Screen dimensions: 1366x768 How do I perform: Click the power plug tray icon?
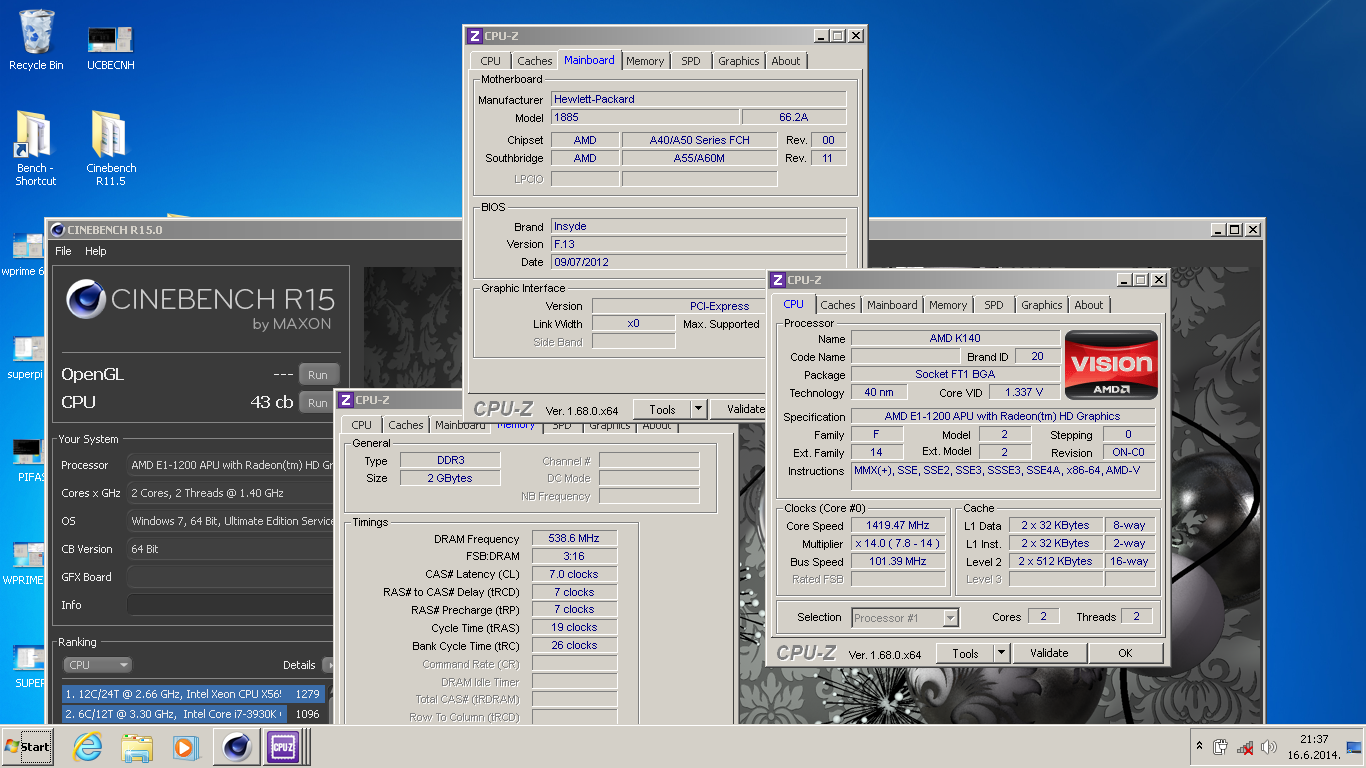tap(1221, 747)
